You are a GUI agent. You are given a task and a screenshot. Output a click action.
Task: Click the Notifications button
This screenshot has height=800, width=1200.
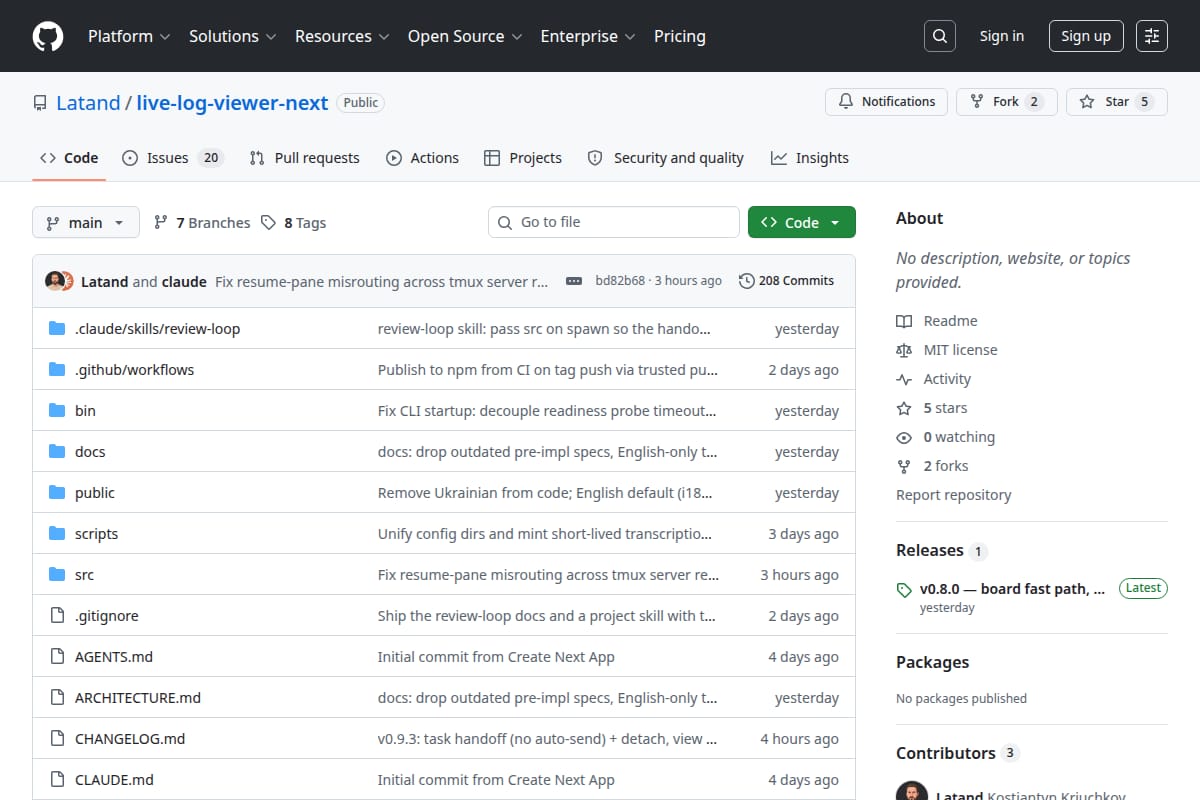(886, 102)
